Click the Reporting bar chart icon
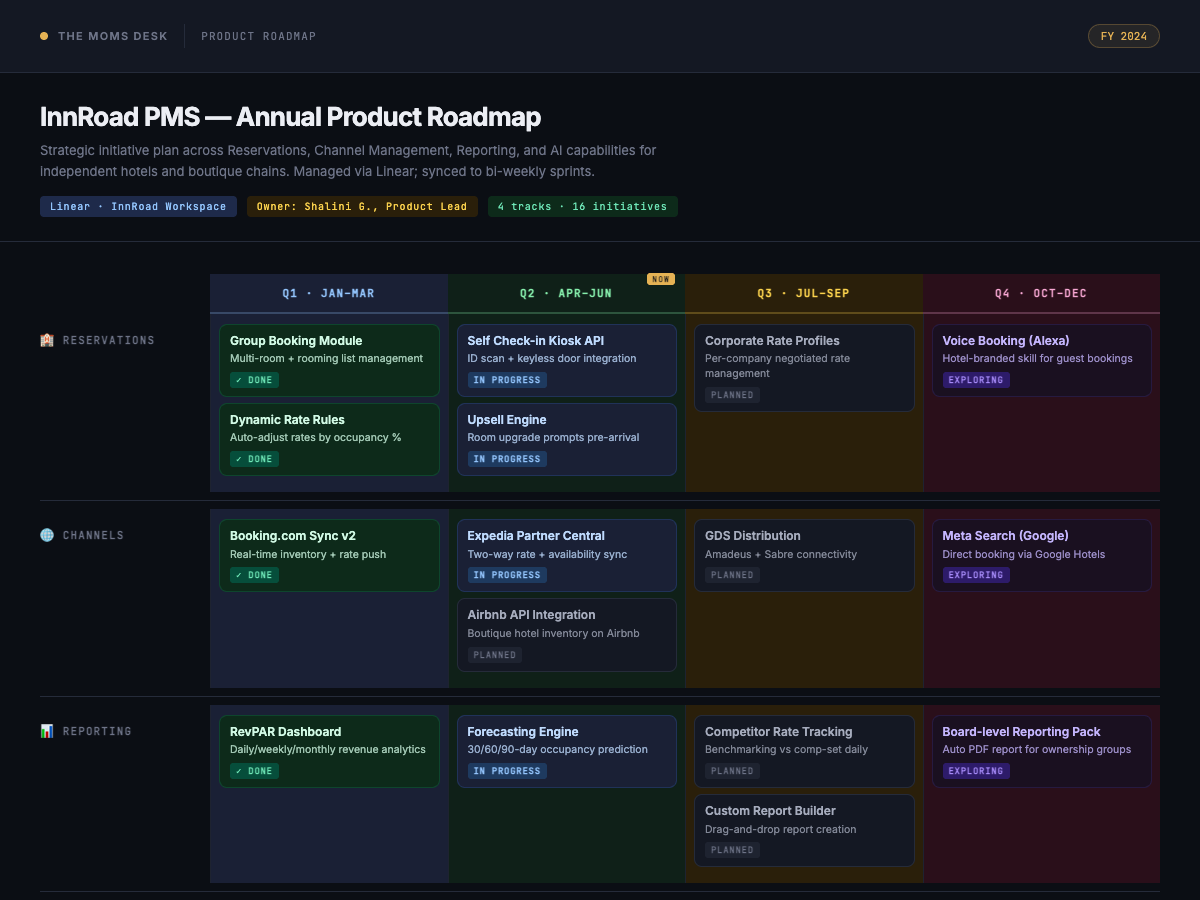 point(47,731)
